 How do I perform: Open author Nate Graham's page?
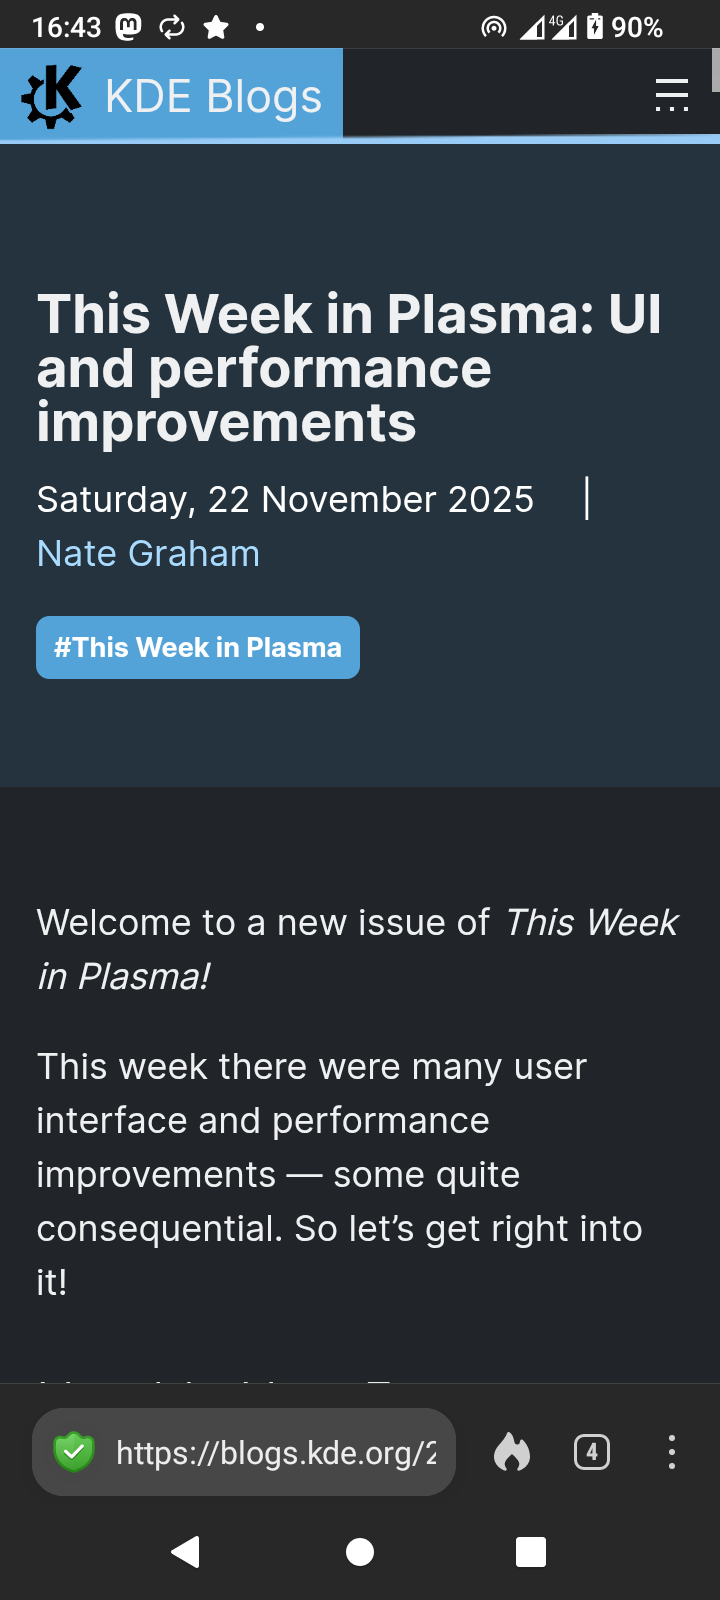[148, 554]
